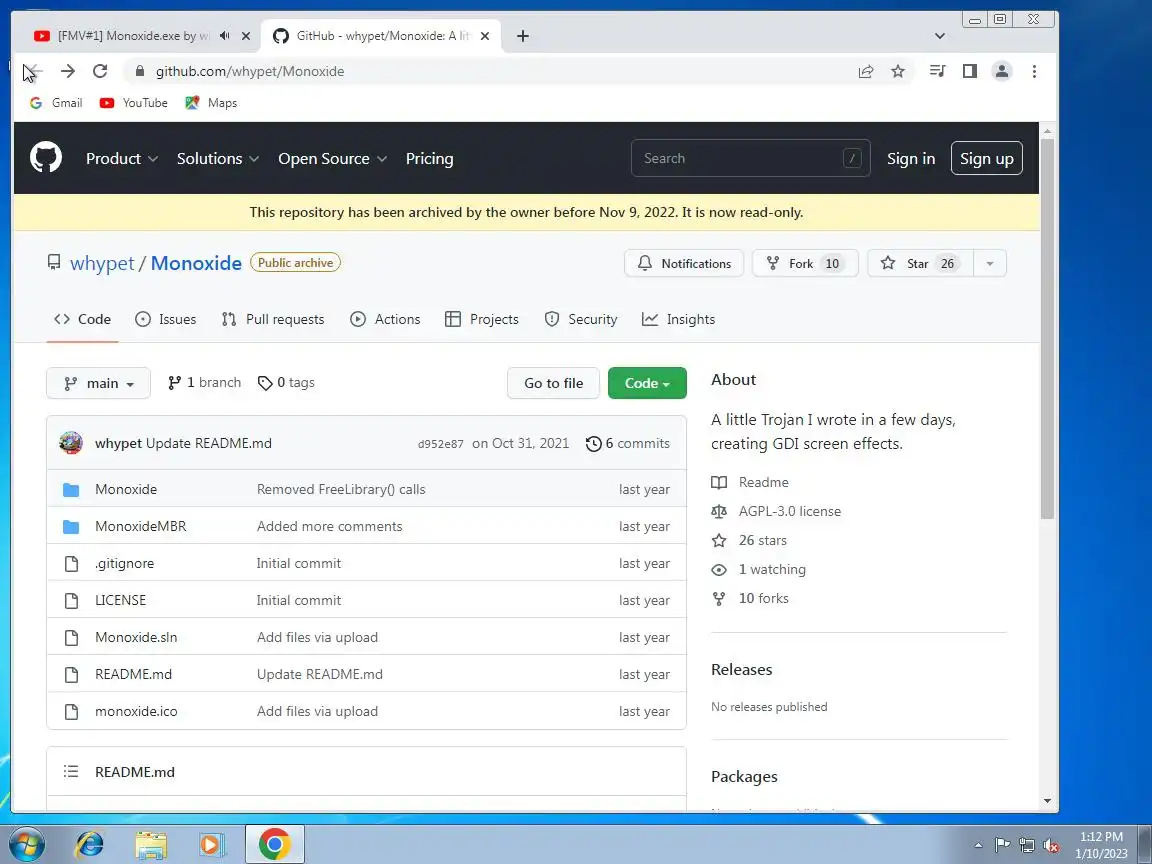Open the green Code dropdown button
The width and height of the screenshot is (1152, 864).
647,383
